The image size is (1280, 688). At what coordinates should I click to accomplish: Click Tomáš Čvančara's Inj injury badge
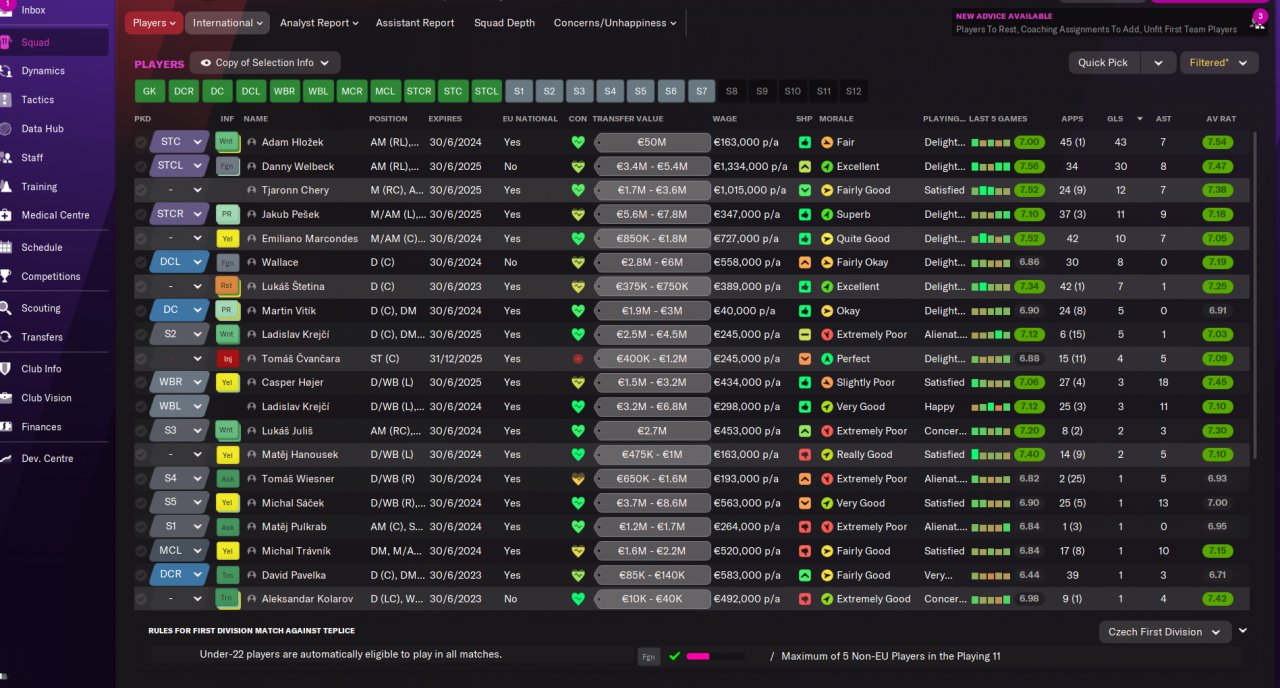(227, 358)
